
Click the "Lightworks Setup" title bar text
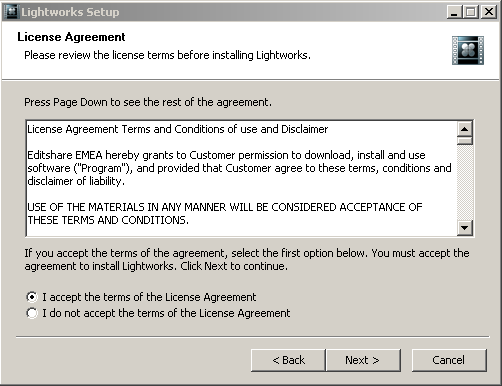coord(70,12)
